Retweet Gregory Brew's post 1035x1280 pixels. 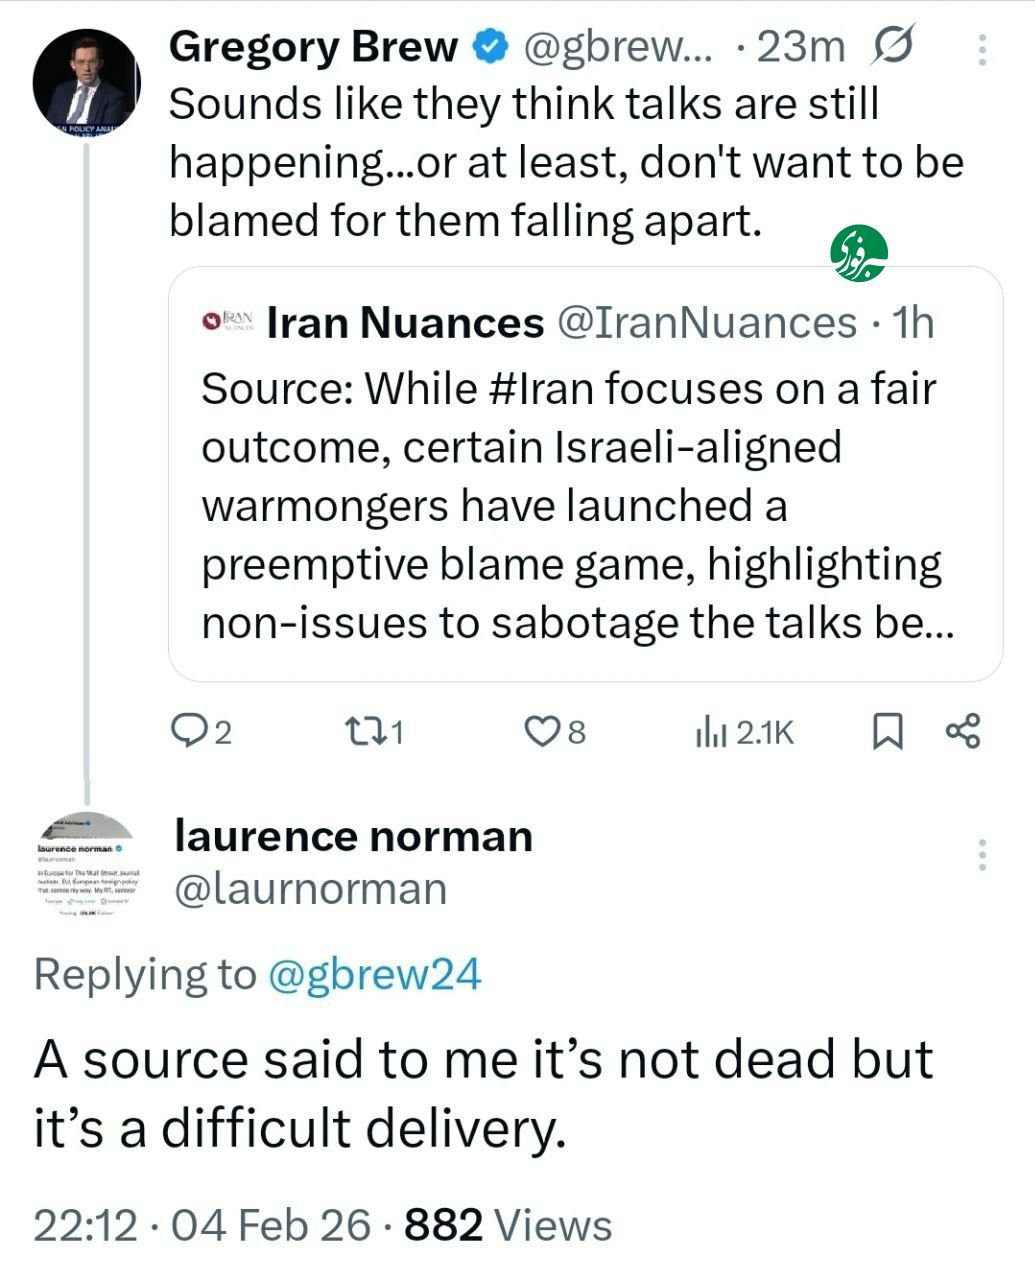(x=358, y=733)
